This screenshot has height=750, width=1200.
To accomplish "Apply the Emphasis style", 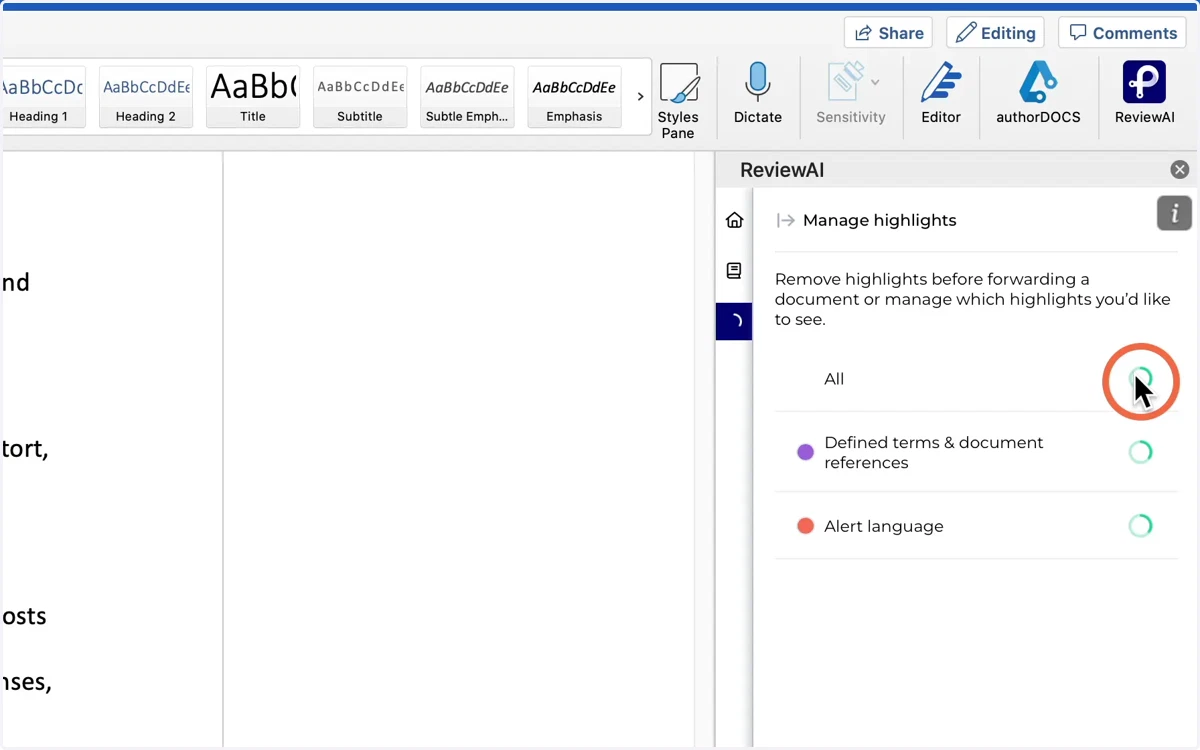I will (574, 97).
